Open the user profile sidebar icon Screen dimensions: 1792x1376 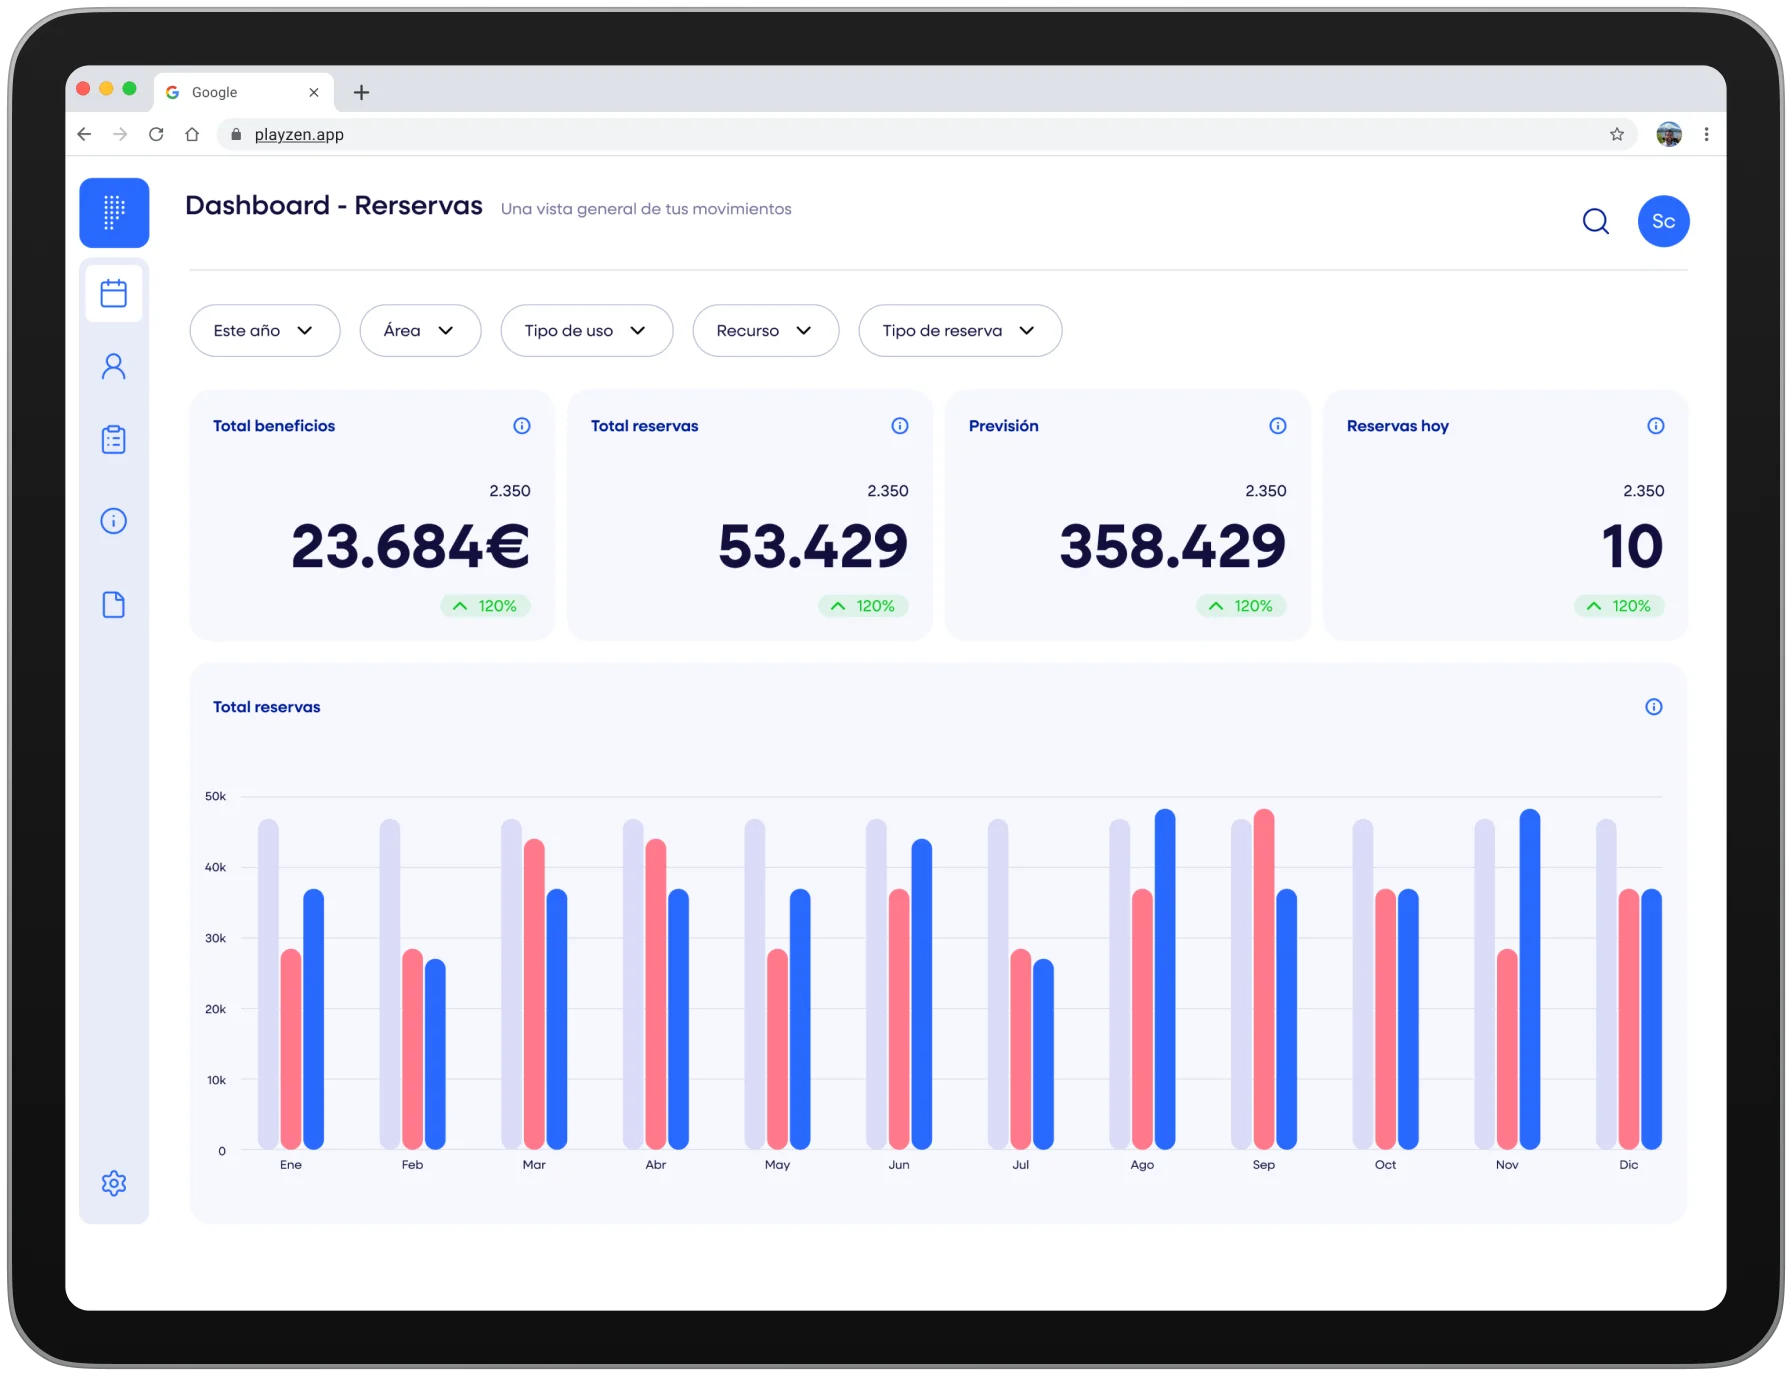point(114,367)
